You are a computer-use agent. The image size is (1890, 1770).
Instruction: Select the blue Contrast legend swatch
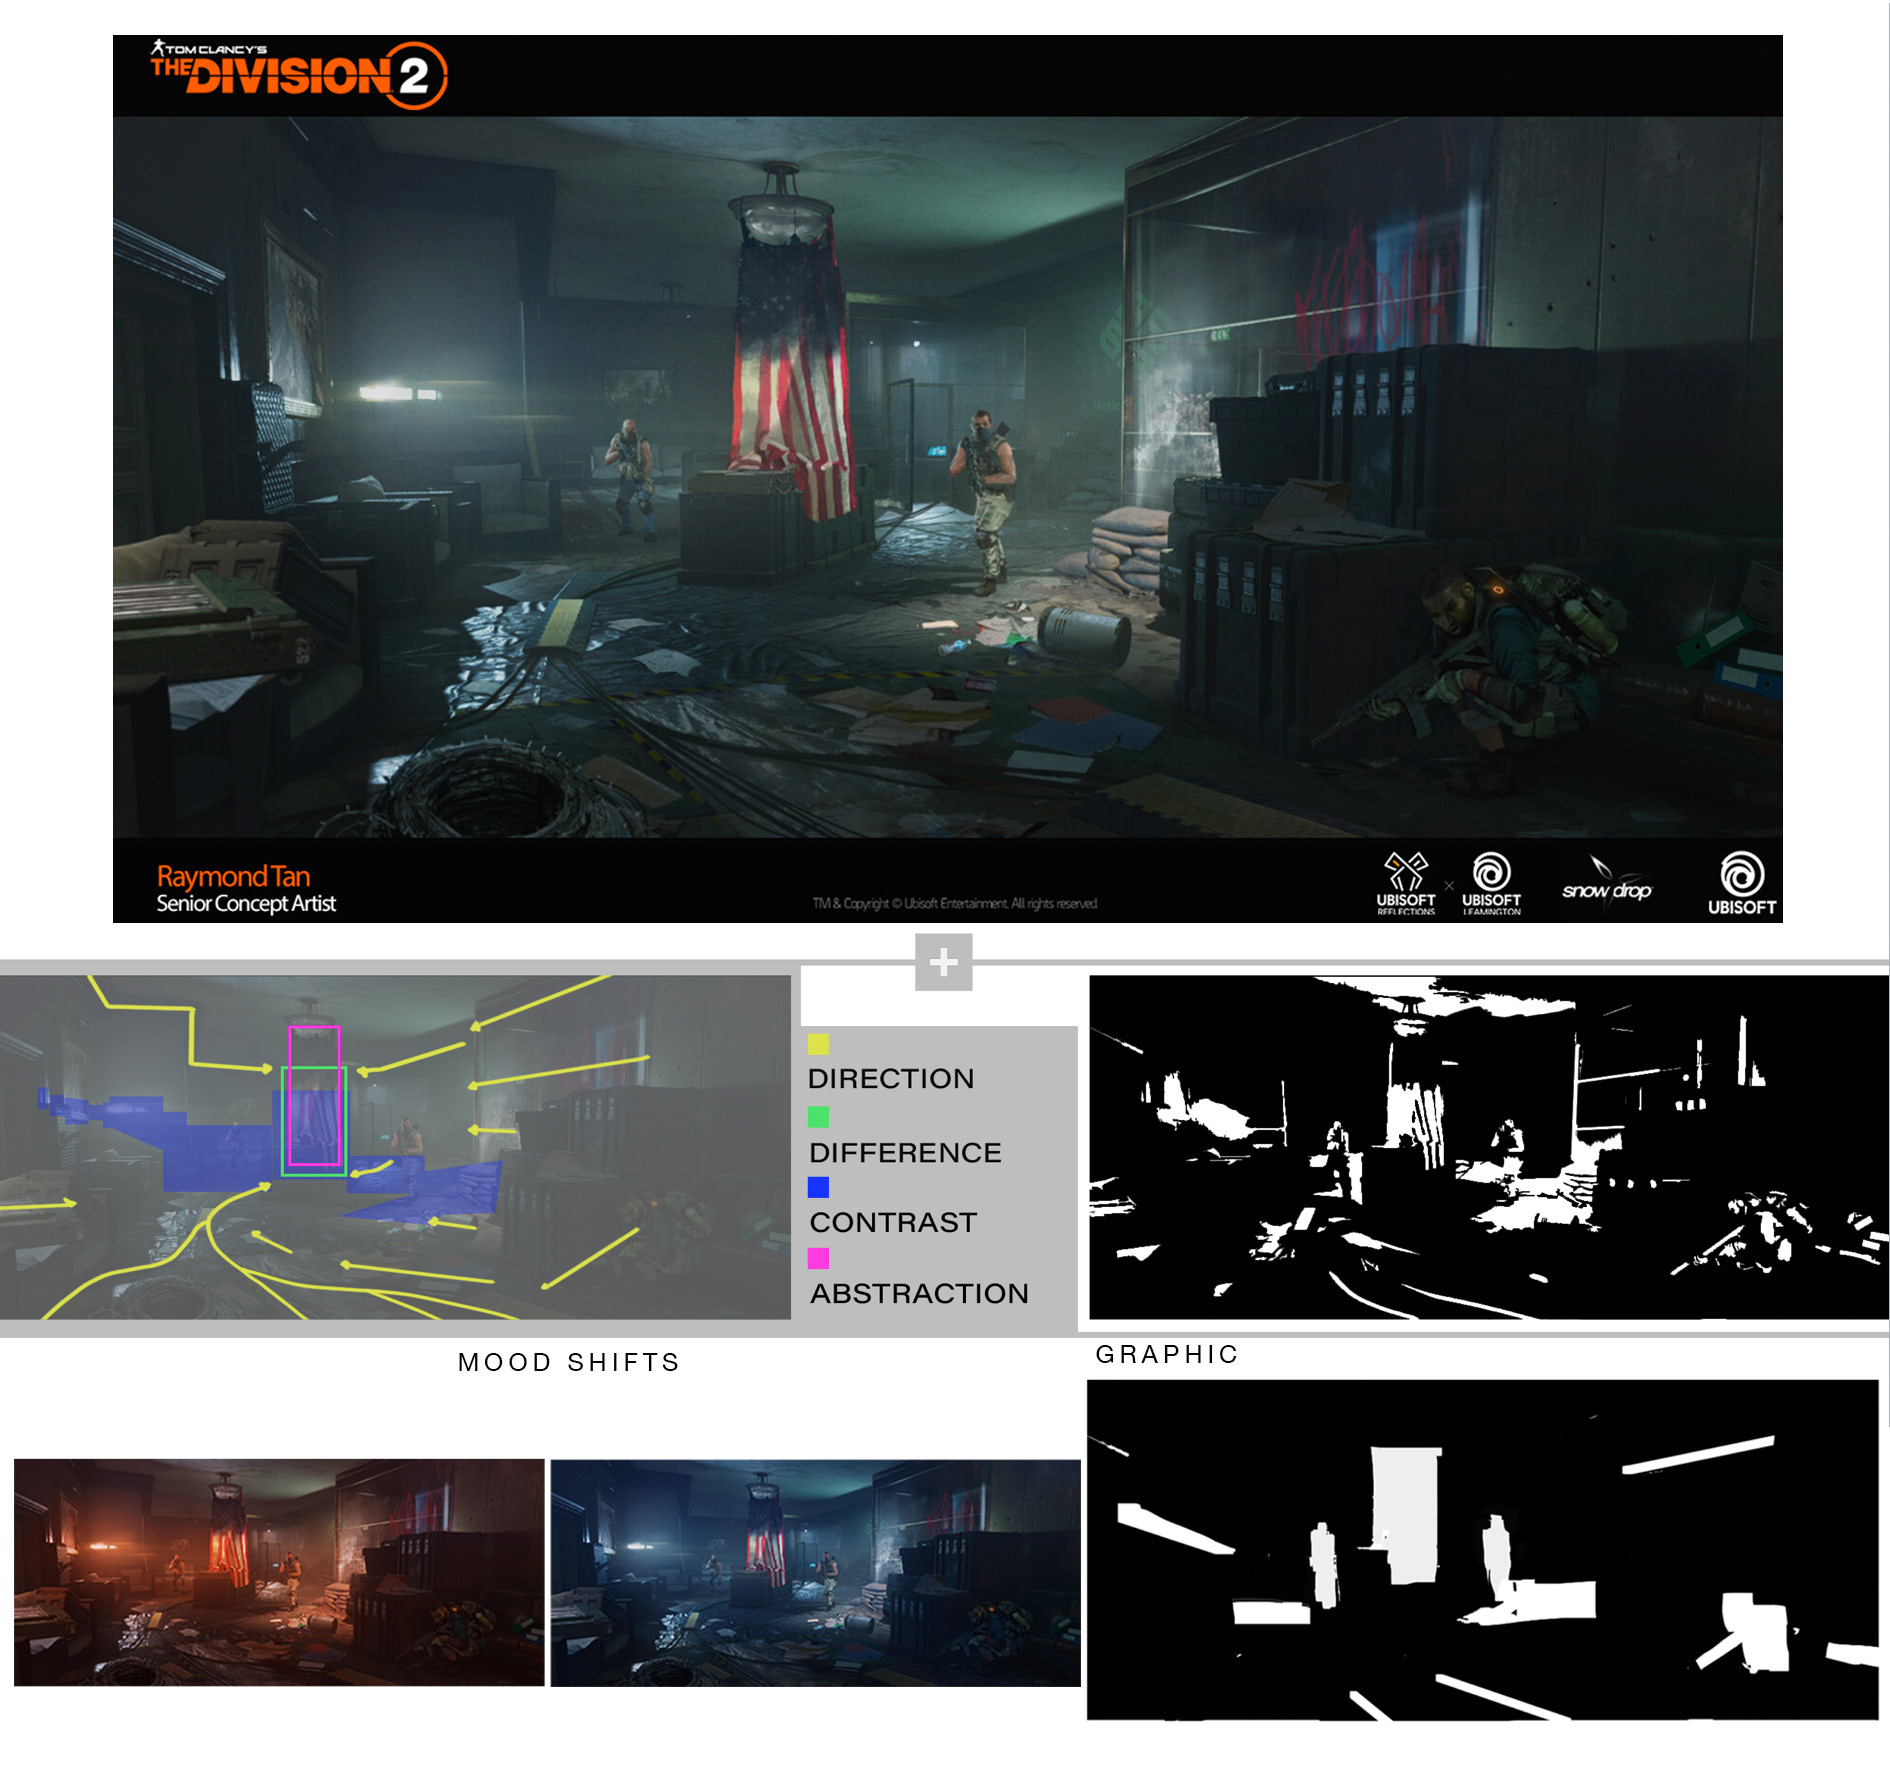pyautogui.click(x=818, y=1187)
